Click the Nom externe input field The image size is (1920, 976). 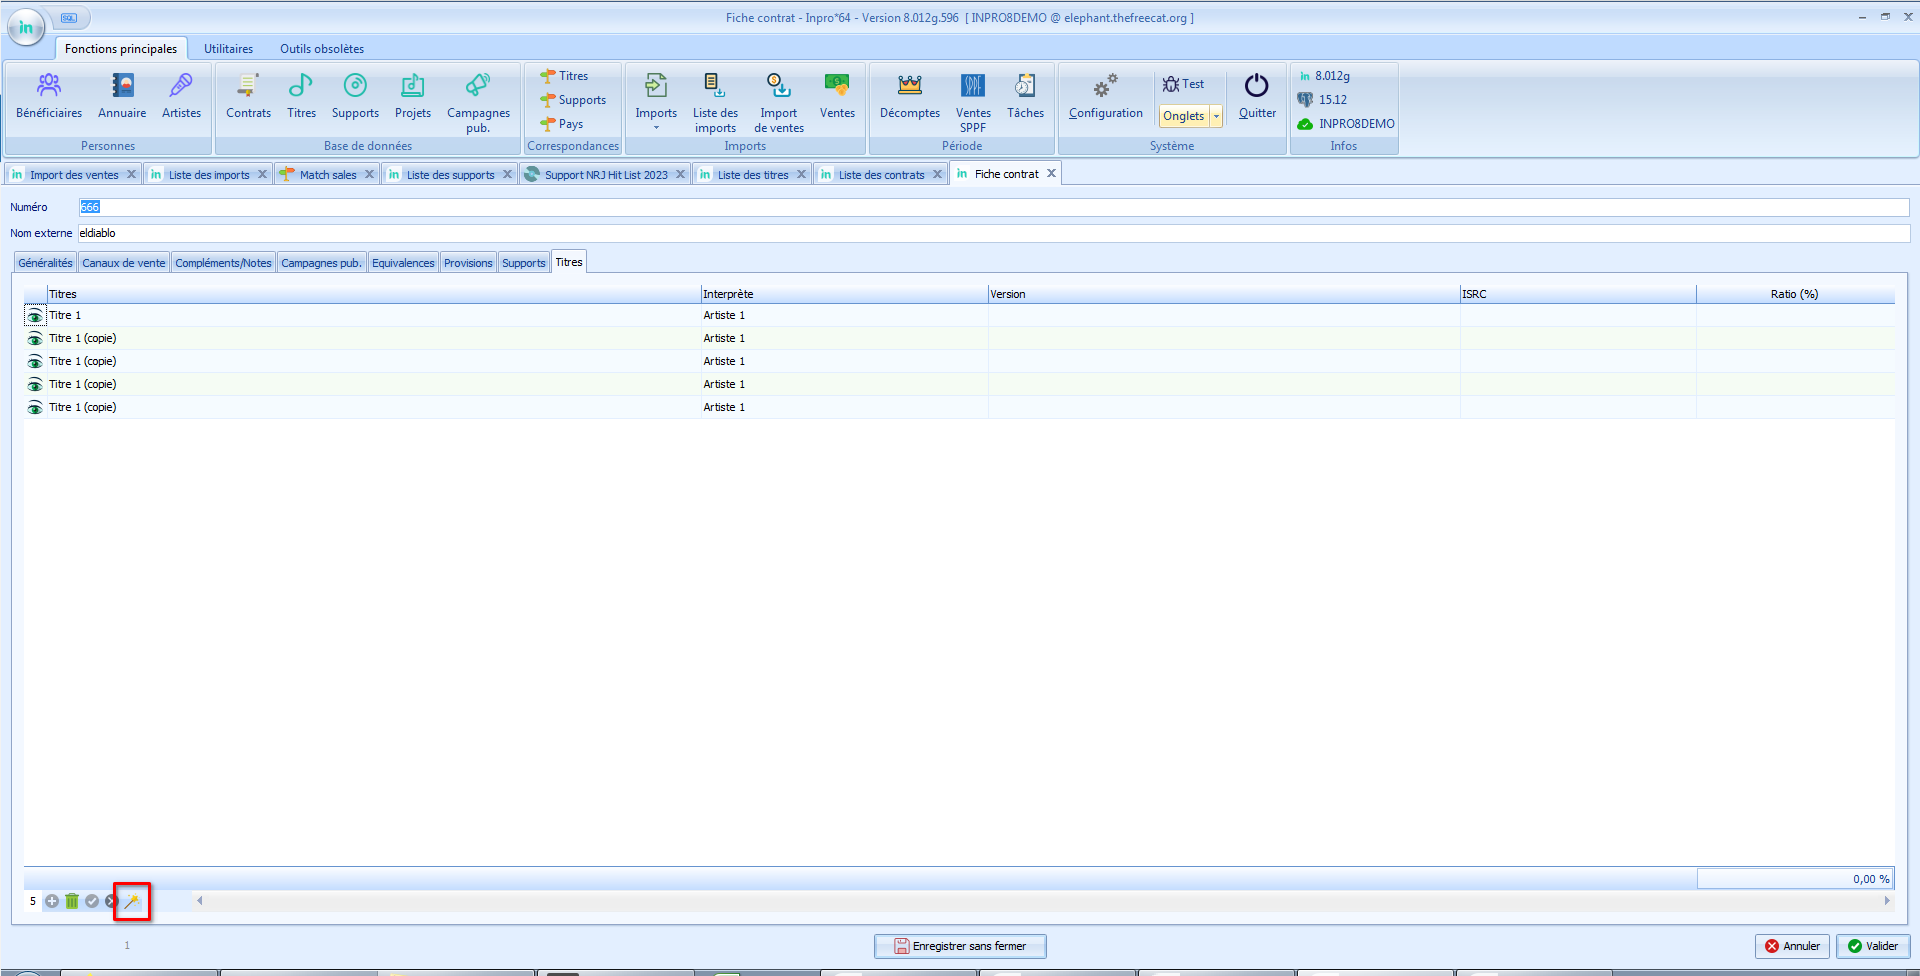(990, 233)
